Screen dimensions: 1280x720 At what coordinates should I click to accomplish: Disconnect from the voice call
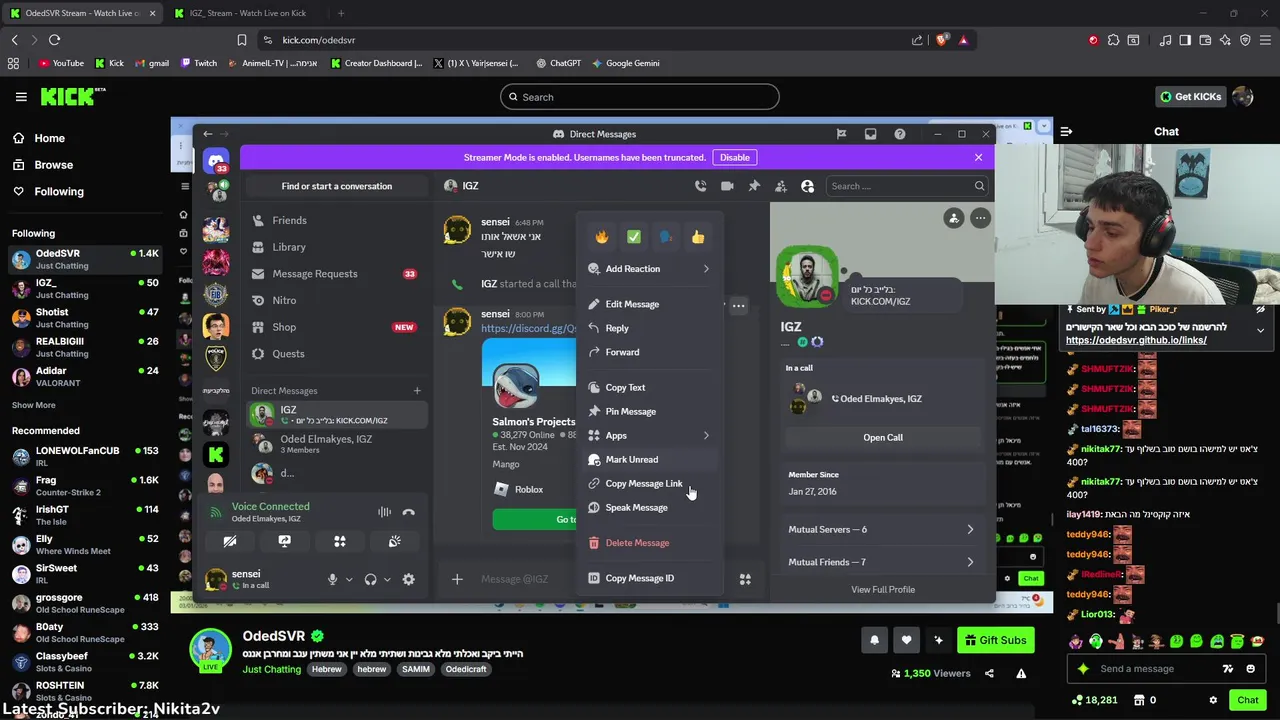pyautogui.click(x=408, y=512)
